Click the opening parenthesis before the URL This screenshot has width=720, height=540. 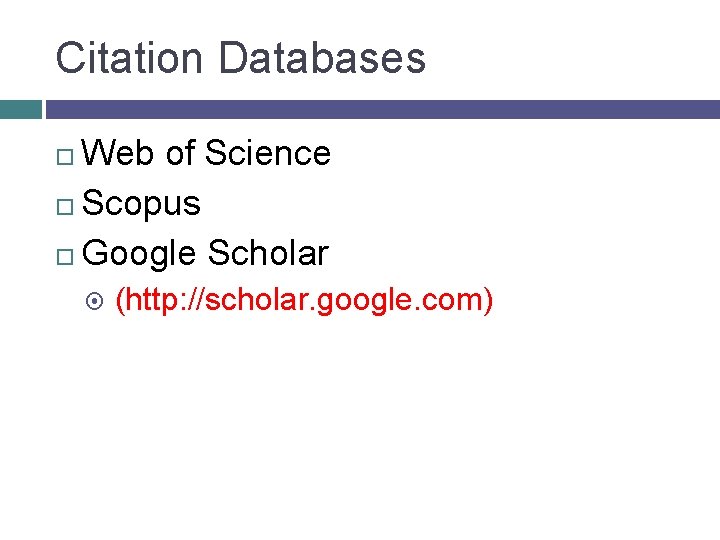click(121, 299)
